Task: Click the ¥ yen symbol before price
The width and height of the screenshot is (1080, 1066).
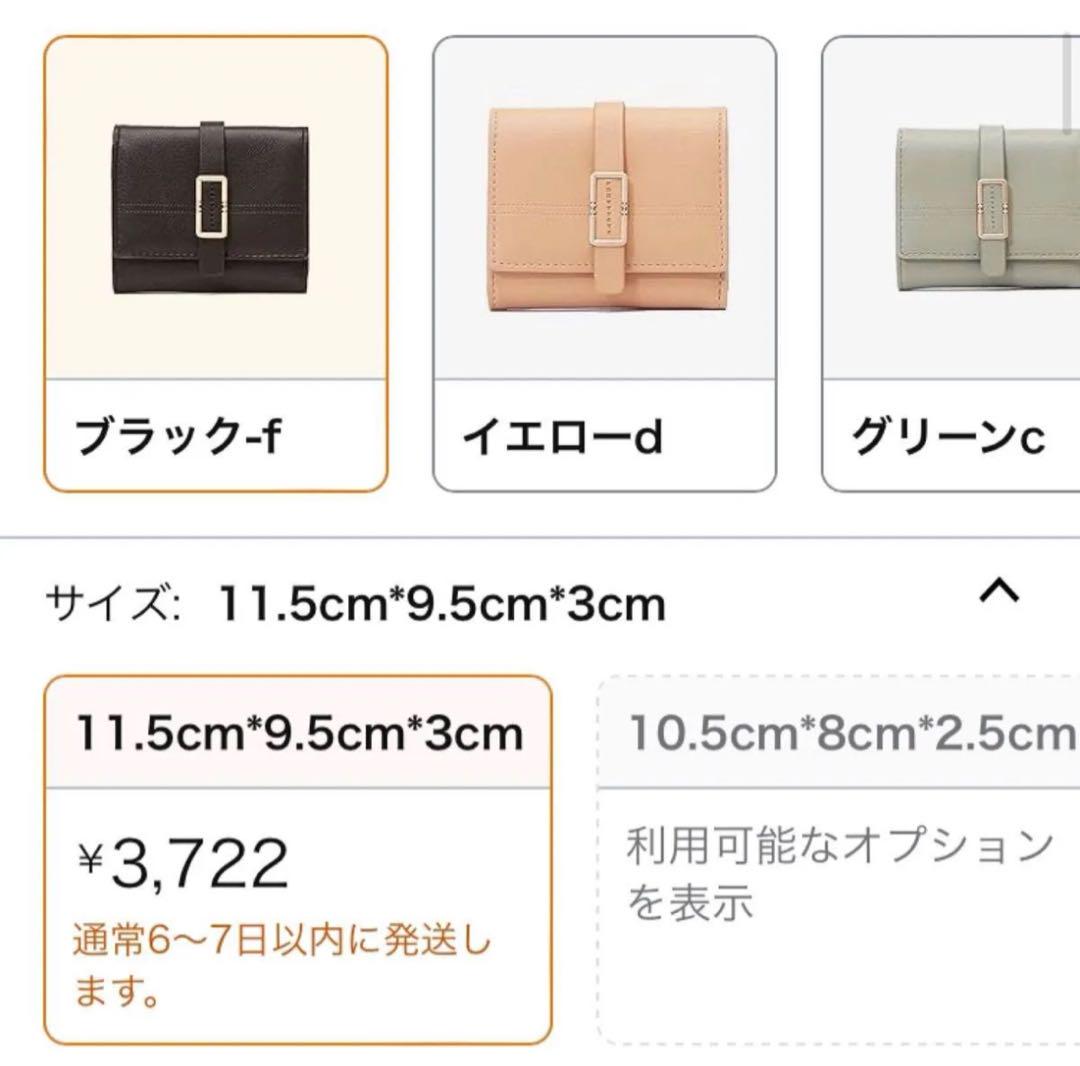Action: click(x=90, y=858)
